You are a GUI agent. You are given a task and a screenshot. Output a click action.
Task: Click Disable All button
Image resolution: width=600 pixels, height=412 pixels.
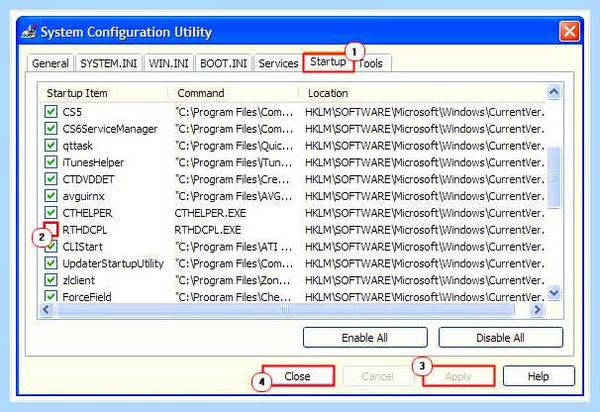click(501, 338)
